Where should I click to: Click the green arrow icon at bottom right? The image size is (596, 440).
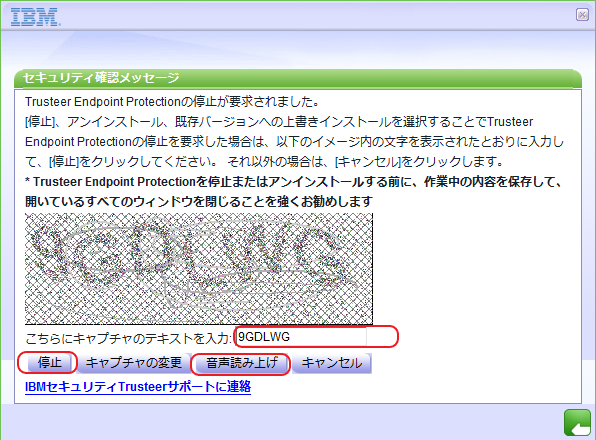point(577,423)
